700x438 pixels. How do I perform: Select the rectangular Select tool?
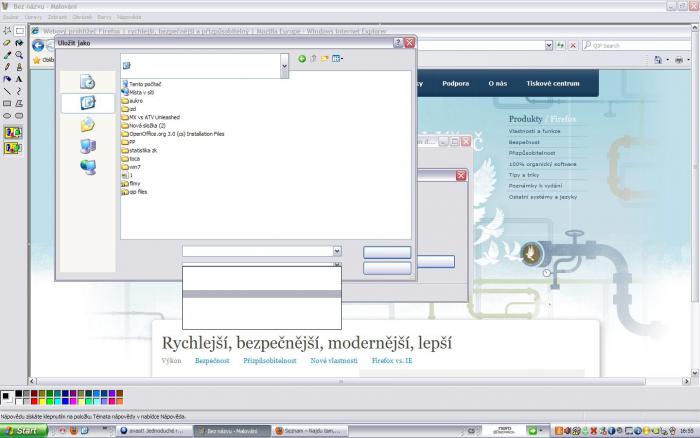click(19, 31)
